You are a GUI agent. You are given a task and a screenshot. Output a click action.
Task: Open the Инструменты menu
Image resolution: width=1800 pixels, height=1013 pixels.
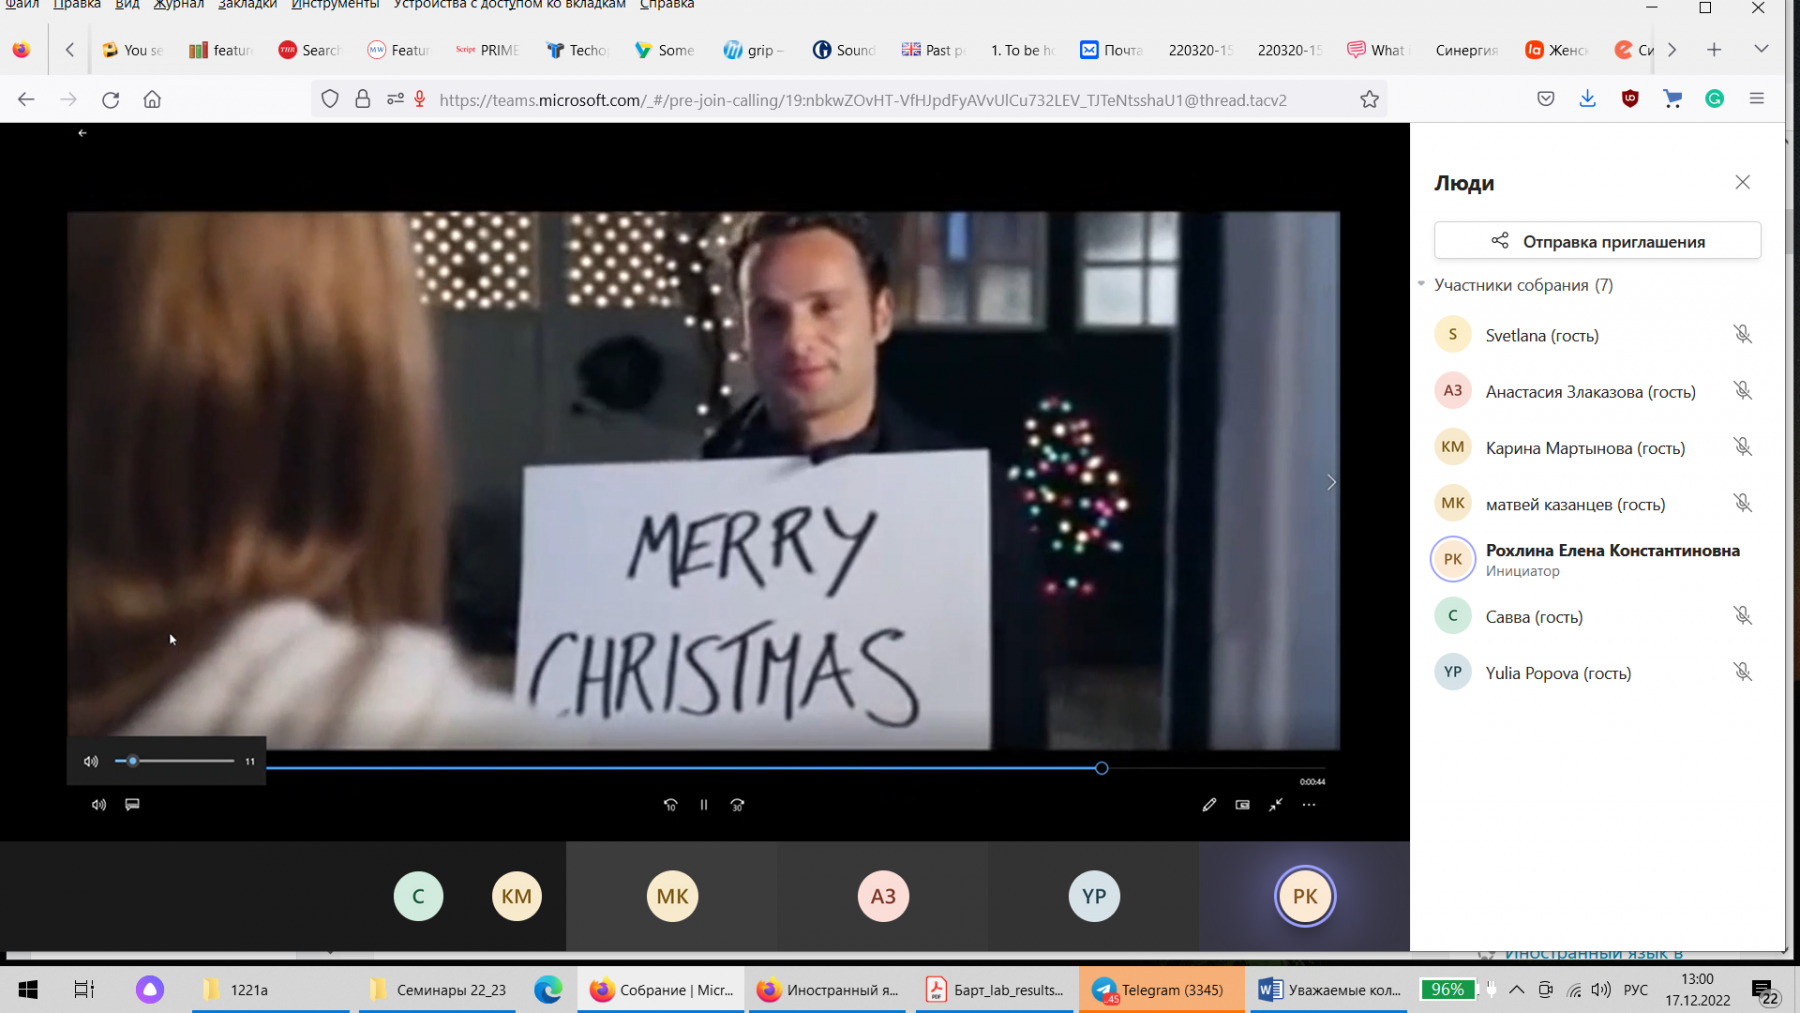[335, 5]
